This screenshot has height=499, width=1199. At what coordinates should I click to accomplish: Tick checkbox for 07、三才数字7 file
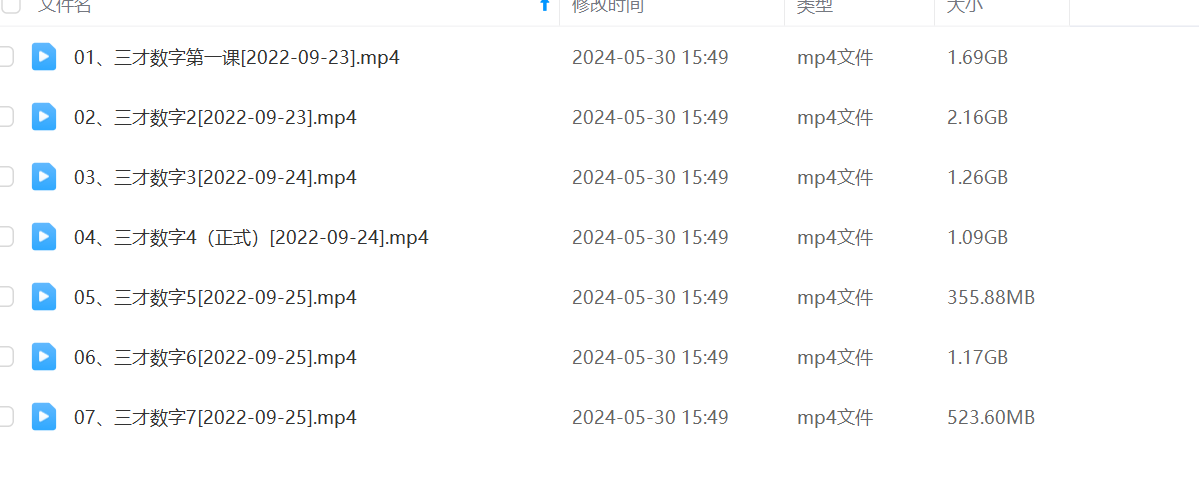click(x=5, y=417)
